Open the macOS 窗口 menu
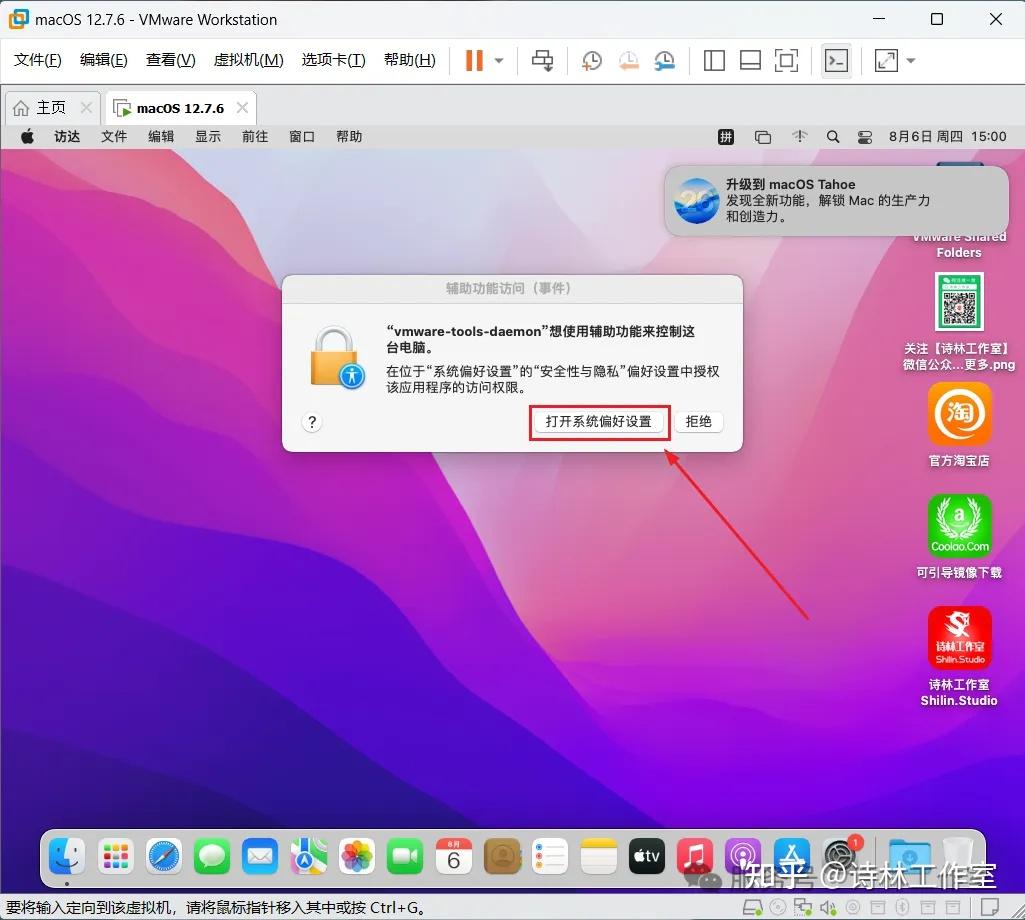1025x920 pixels. (x=302, y=137)
